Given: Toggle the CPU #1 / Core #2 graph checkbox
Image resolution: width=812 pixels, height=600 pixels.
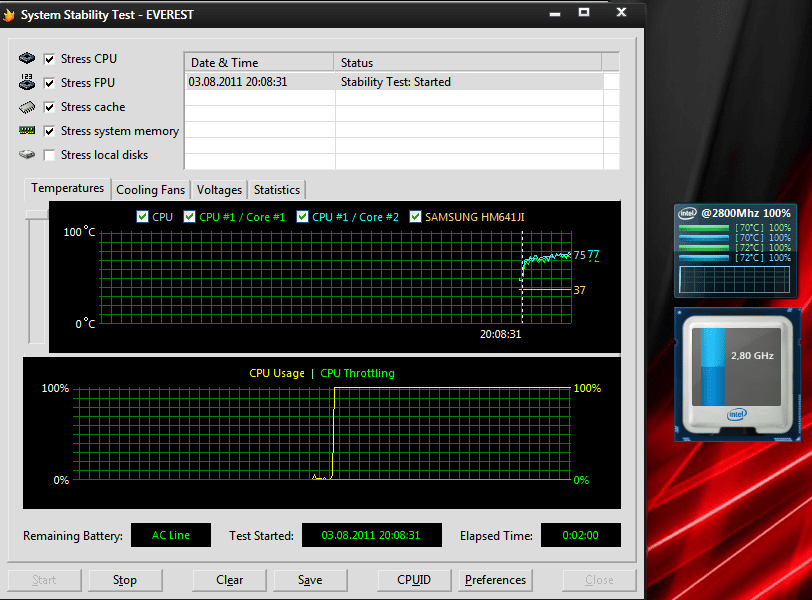Looking at the screenshot, I should click(x=302, y=216).
